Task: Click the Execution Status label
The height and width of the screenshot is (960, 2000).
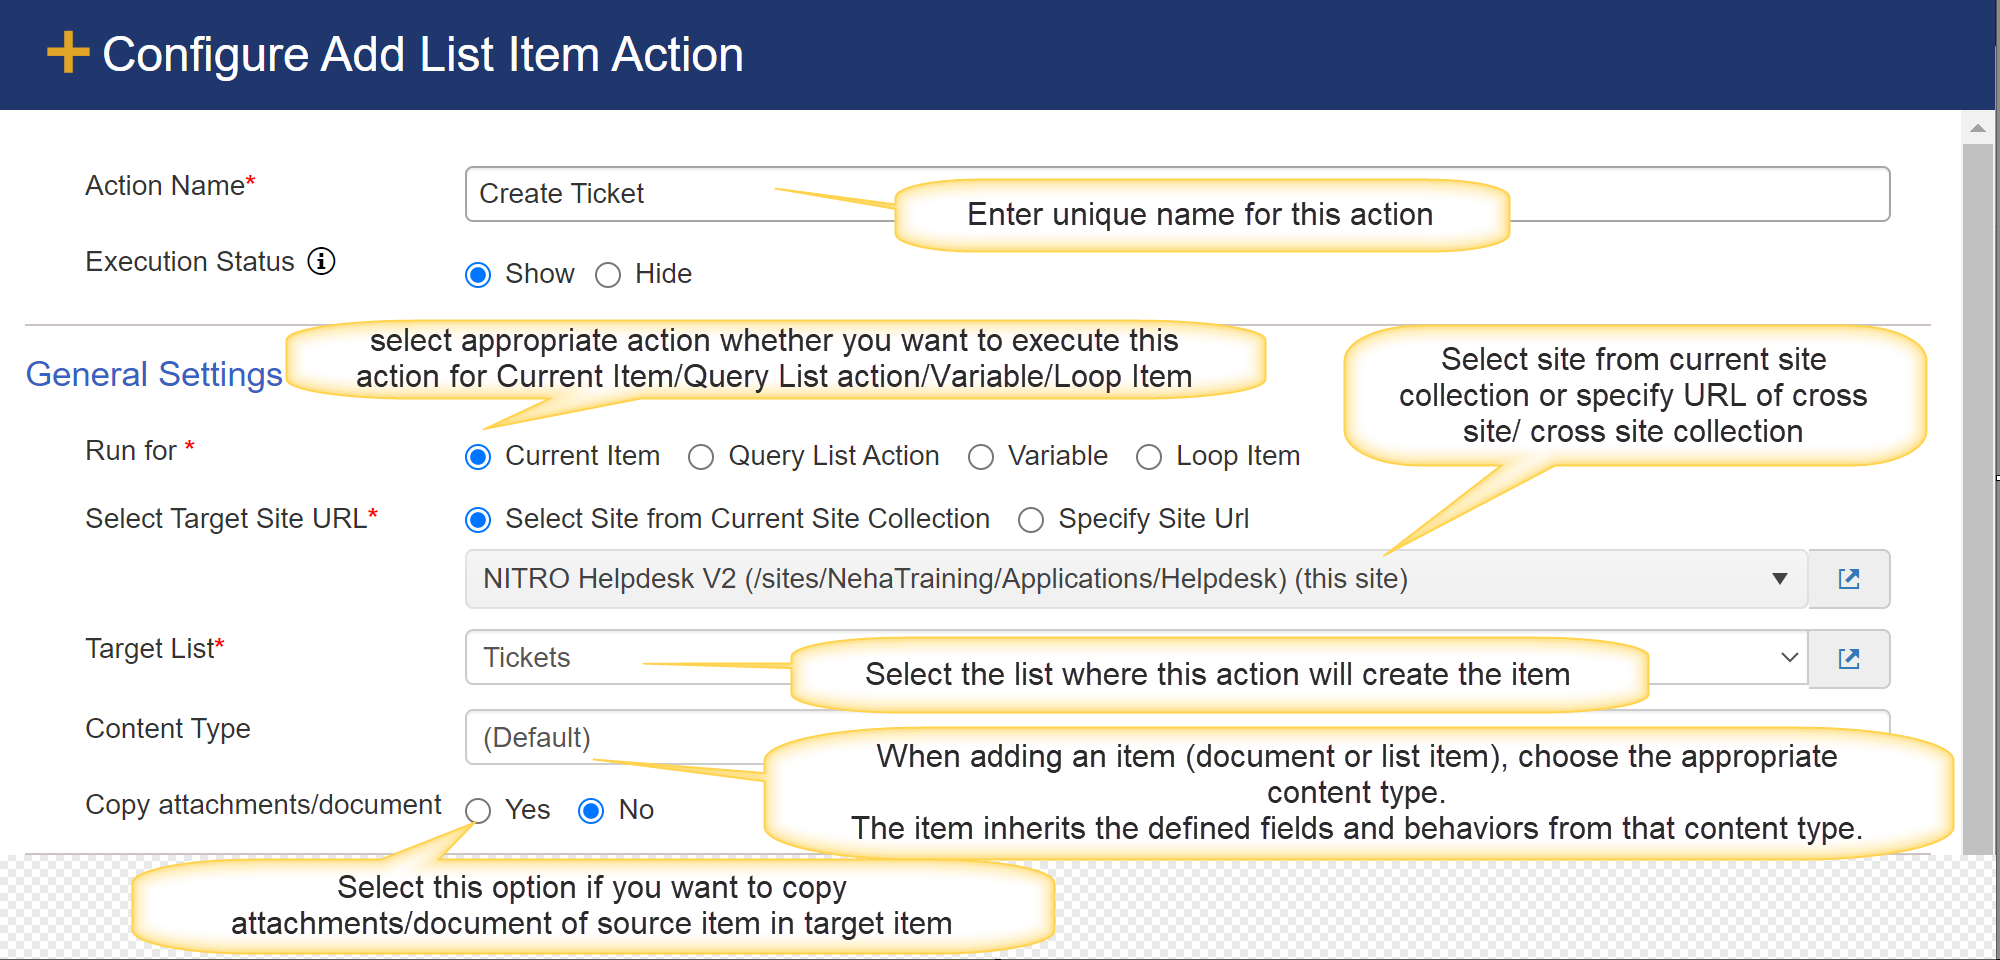Action: pos(190,262)
